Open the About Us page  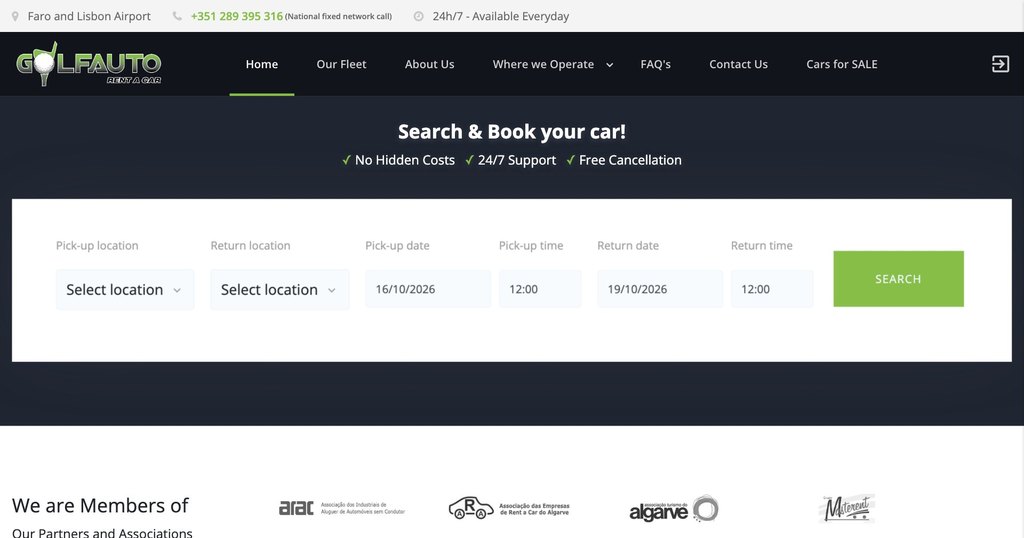[430, 64]
